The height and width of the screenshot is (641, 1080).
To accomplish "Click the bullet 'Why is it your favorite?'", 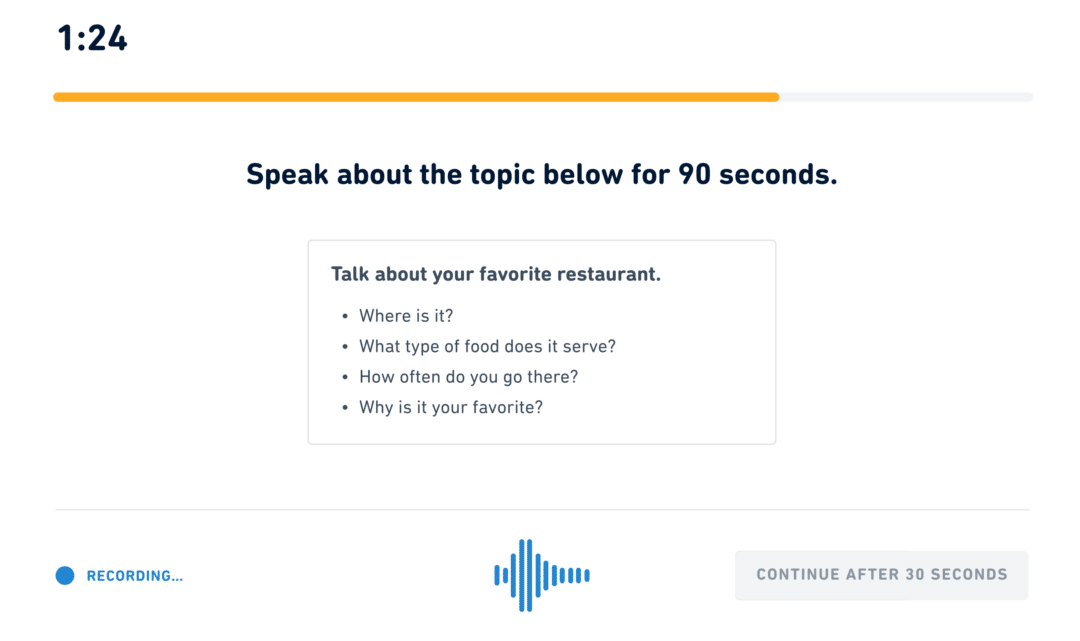I will coord(451,407).
